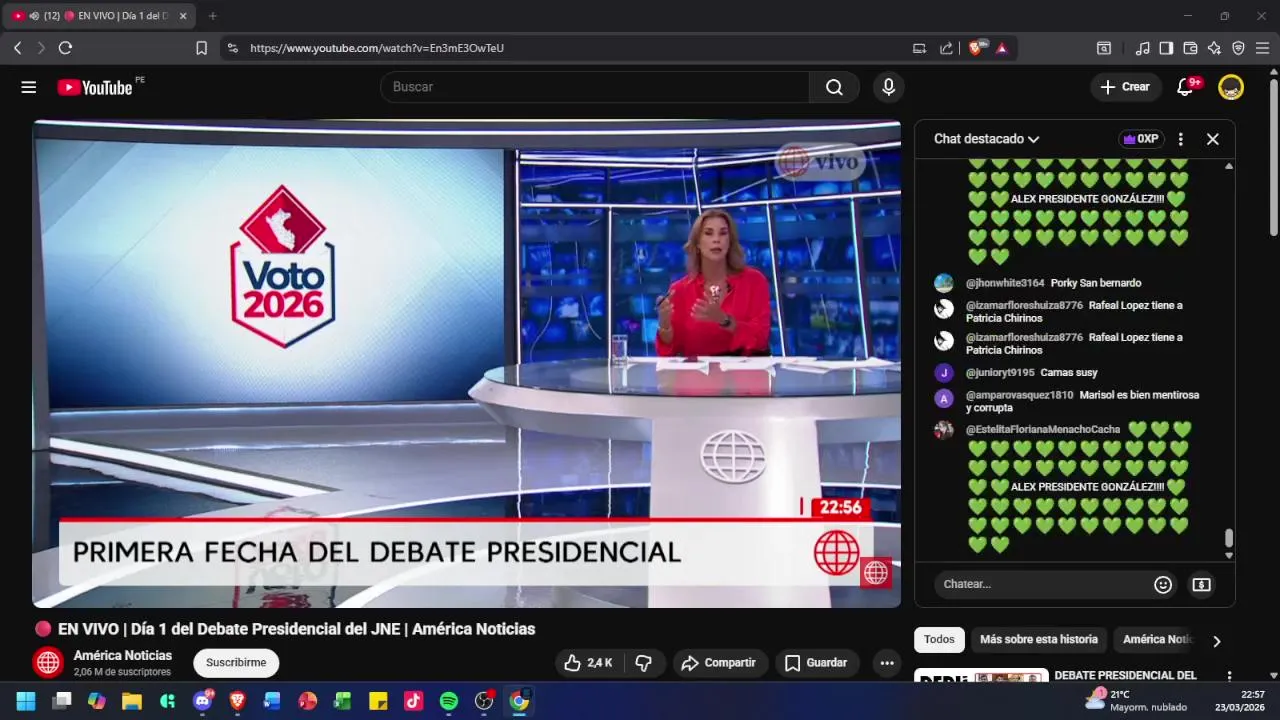Bookmark this page in the toolbar
The image size is (1280, 720).
click(x=201, y=48)
